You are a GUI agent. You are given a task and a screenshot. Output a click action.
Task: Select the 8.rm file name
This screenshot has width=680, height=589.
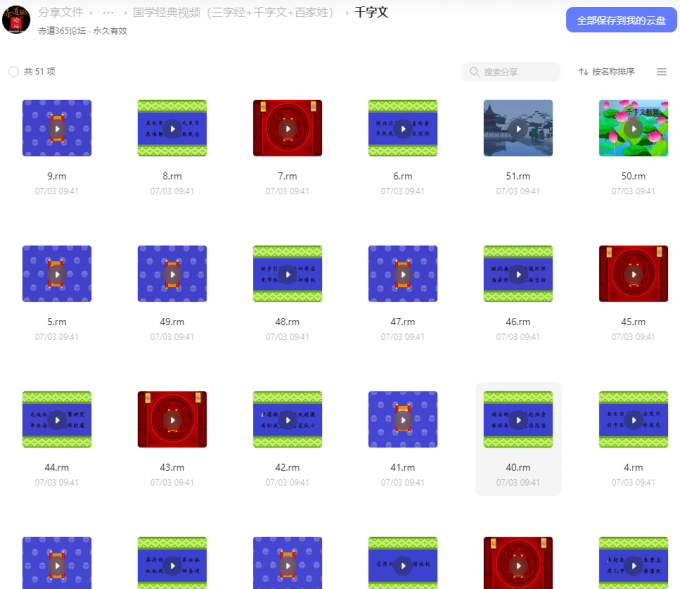[x=172, y=176]
